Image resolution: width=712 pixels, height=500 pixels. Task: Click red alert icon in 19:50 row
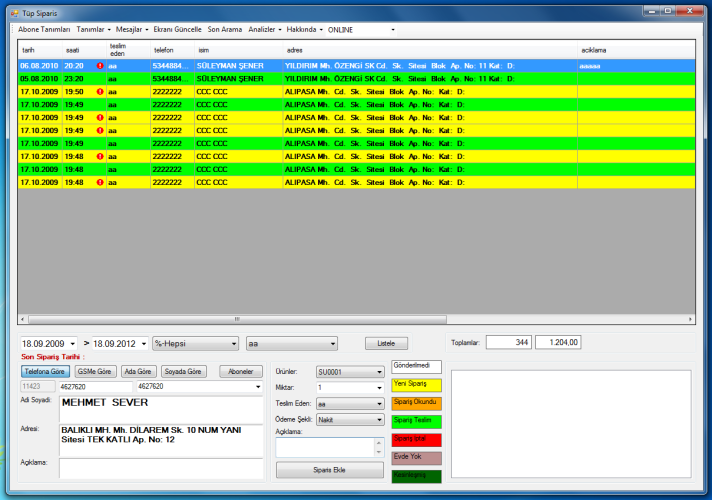pos(100,92)
